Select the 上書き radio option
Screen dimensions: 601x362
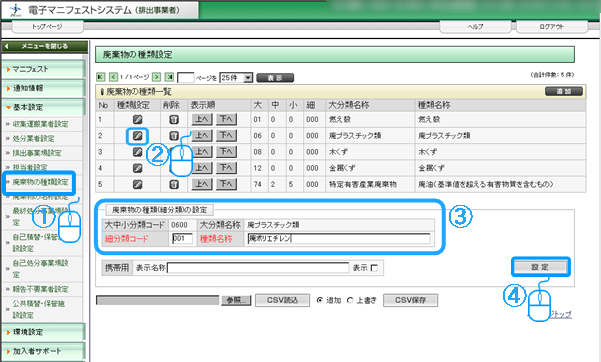(x=350, y=300)
